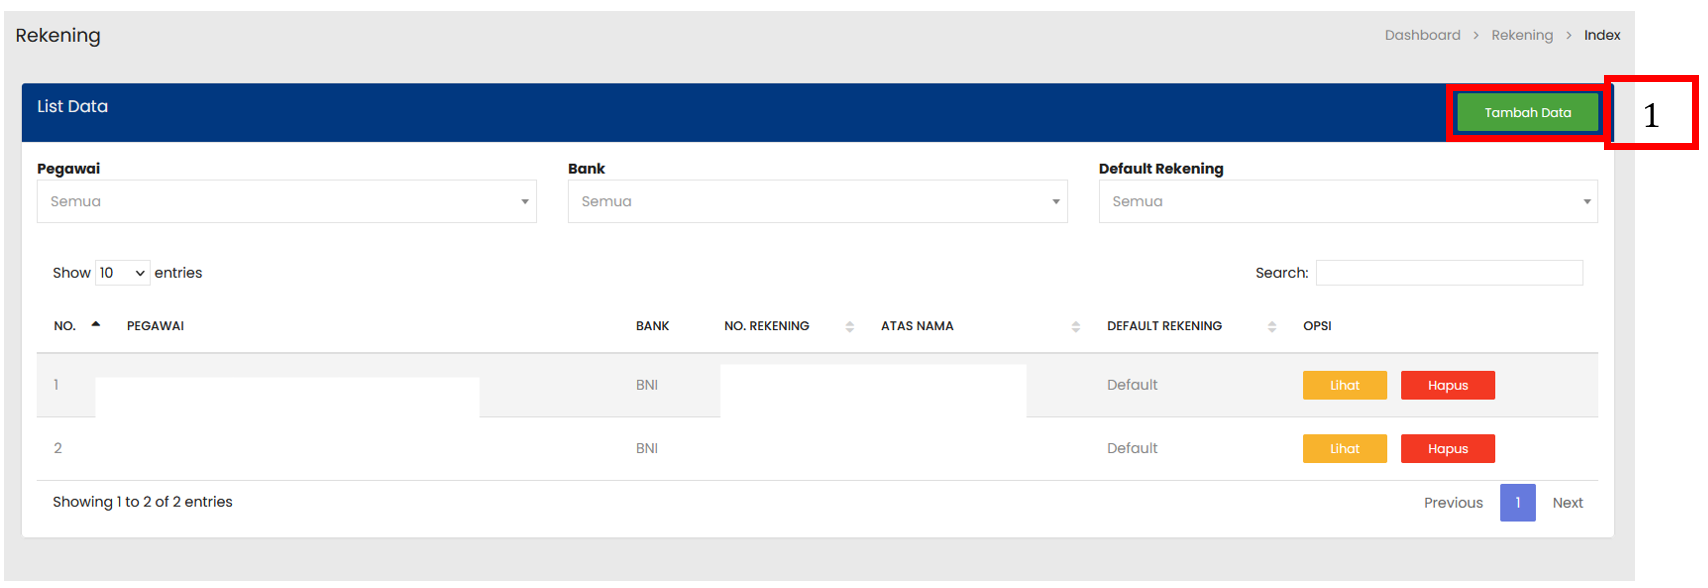The height and width of the screenshot is (588, 1708).
Task: Go to the Next page
Action: coord(1567,503)
